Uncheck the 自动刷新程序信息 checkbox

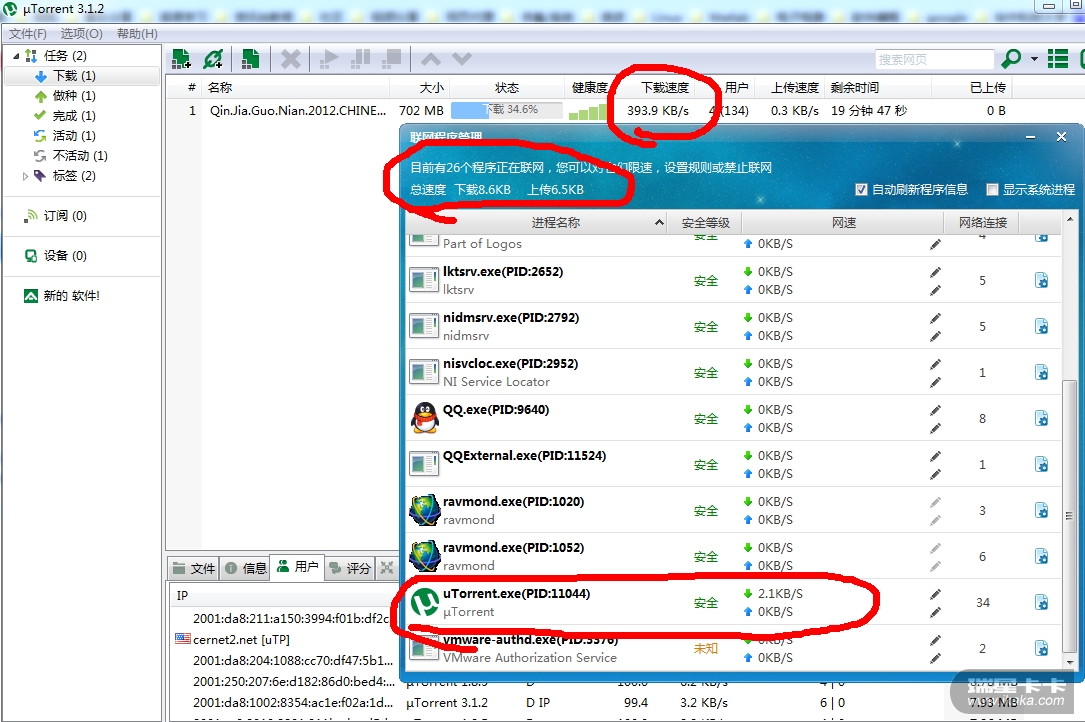coord(862,190)
